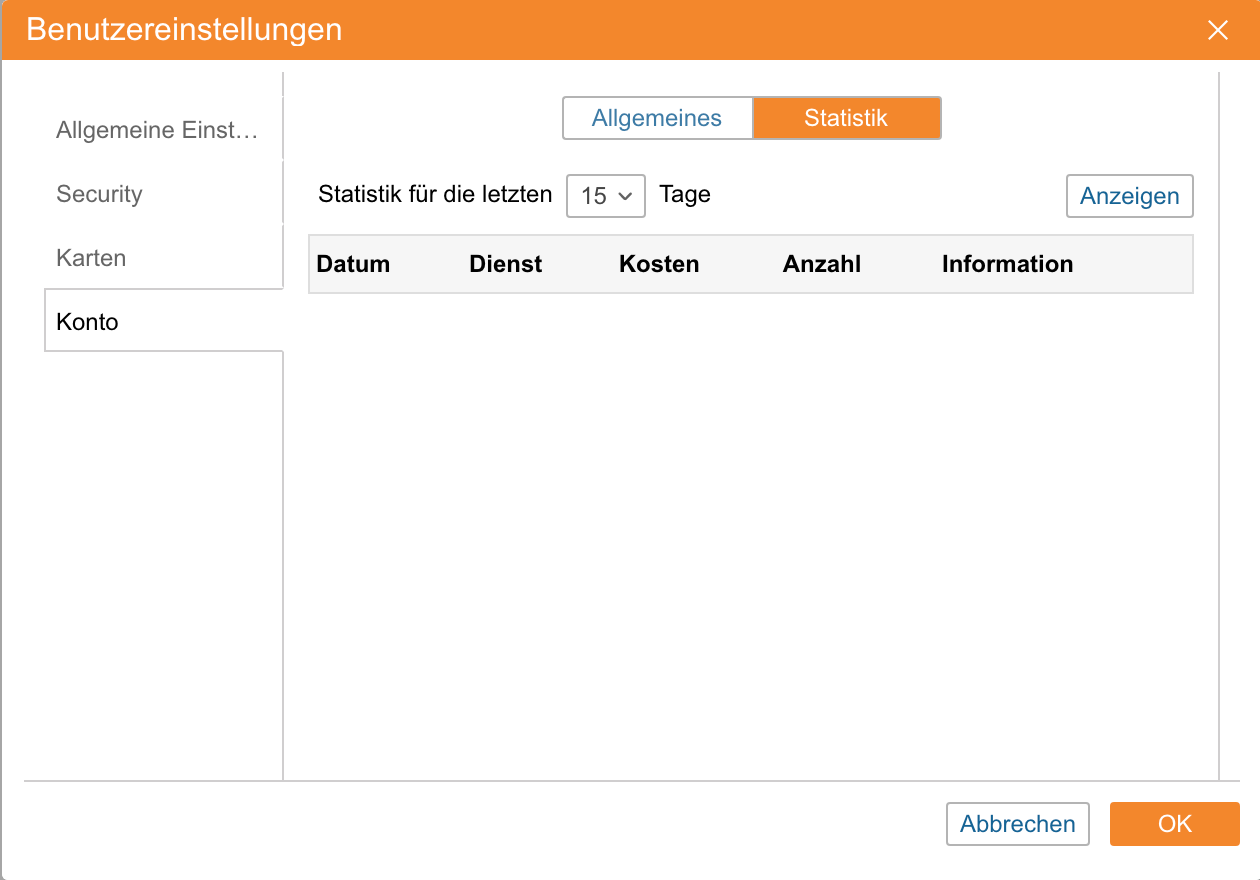This screenshot has width=1260, height=880.
Task: Select the Statistik tab
Action: (846, 118)
